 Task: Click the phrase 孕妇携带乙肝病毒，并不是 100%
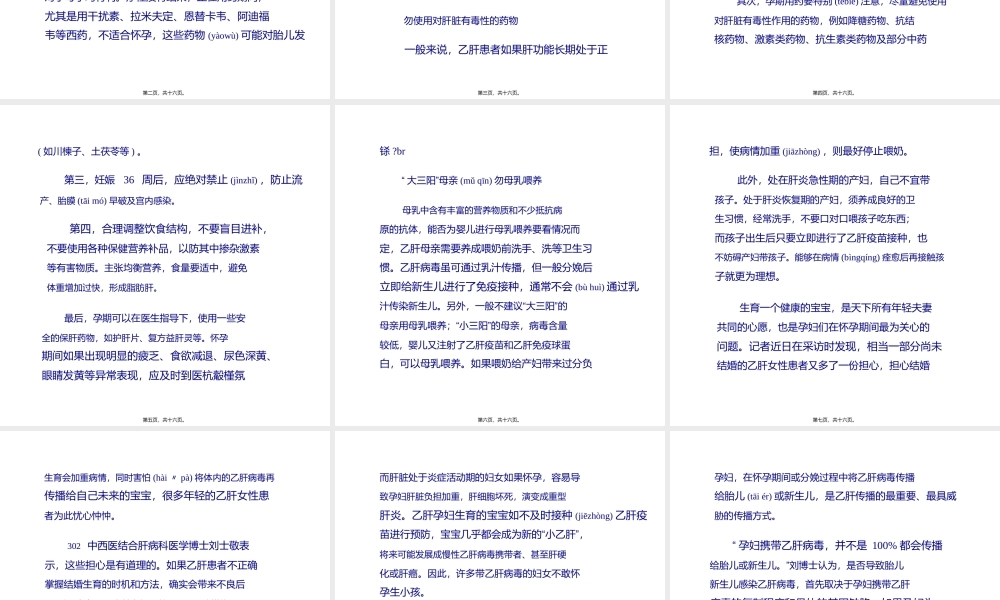tap(839, 545)
